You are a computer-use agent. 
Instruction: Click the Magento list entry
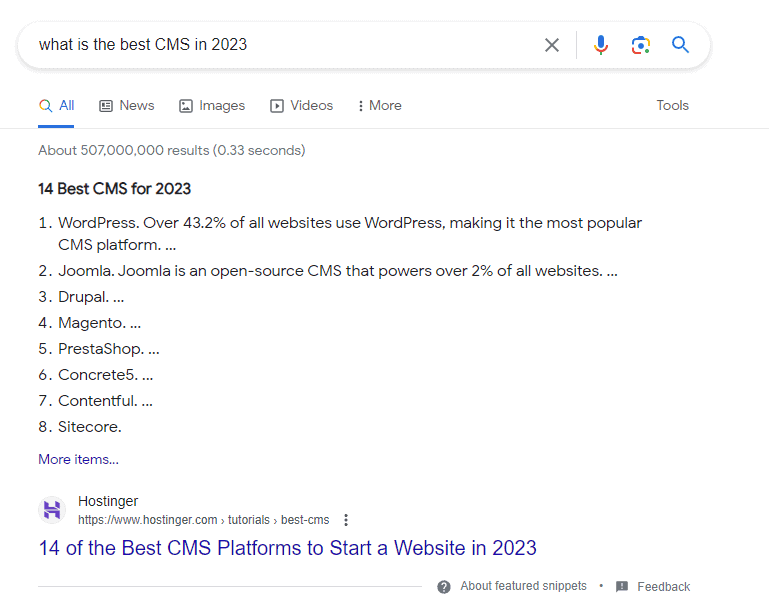(100, 323)
